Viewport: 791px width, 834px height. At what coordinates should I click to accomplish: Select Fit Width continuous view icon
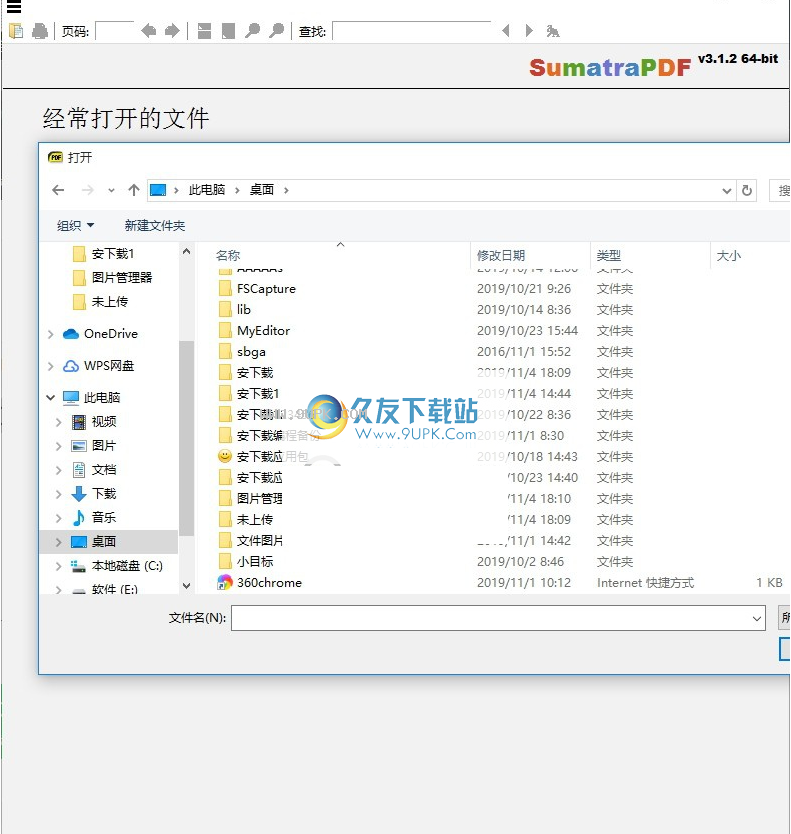pyautogui.click(x=204, y=31)
